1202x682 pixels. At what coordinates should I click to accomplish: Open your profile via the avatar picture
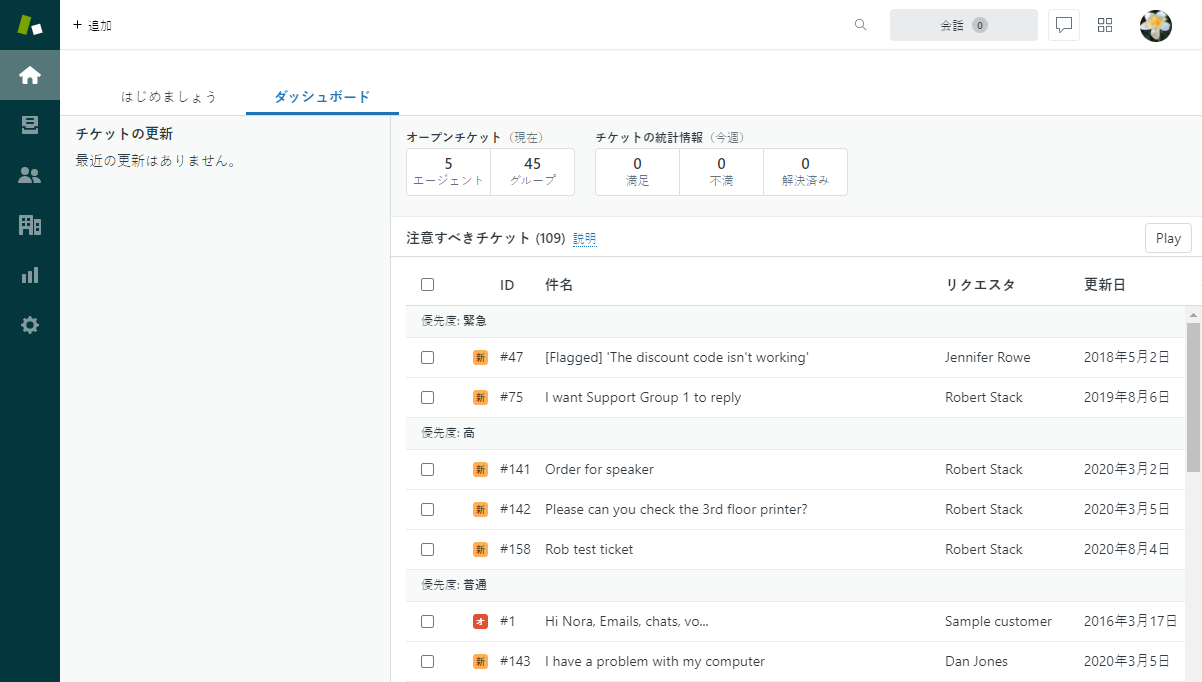(x=1155, y=25)
